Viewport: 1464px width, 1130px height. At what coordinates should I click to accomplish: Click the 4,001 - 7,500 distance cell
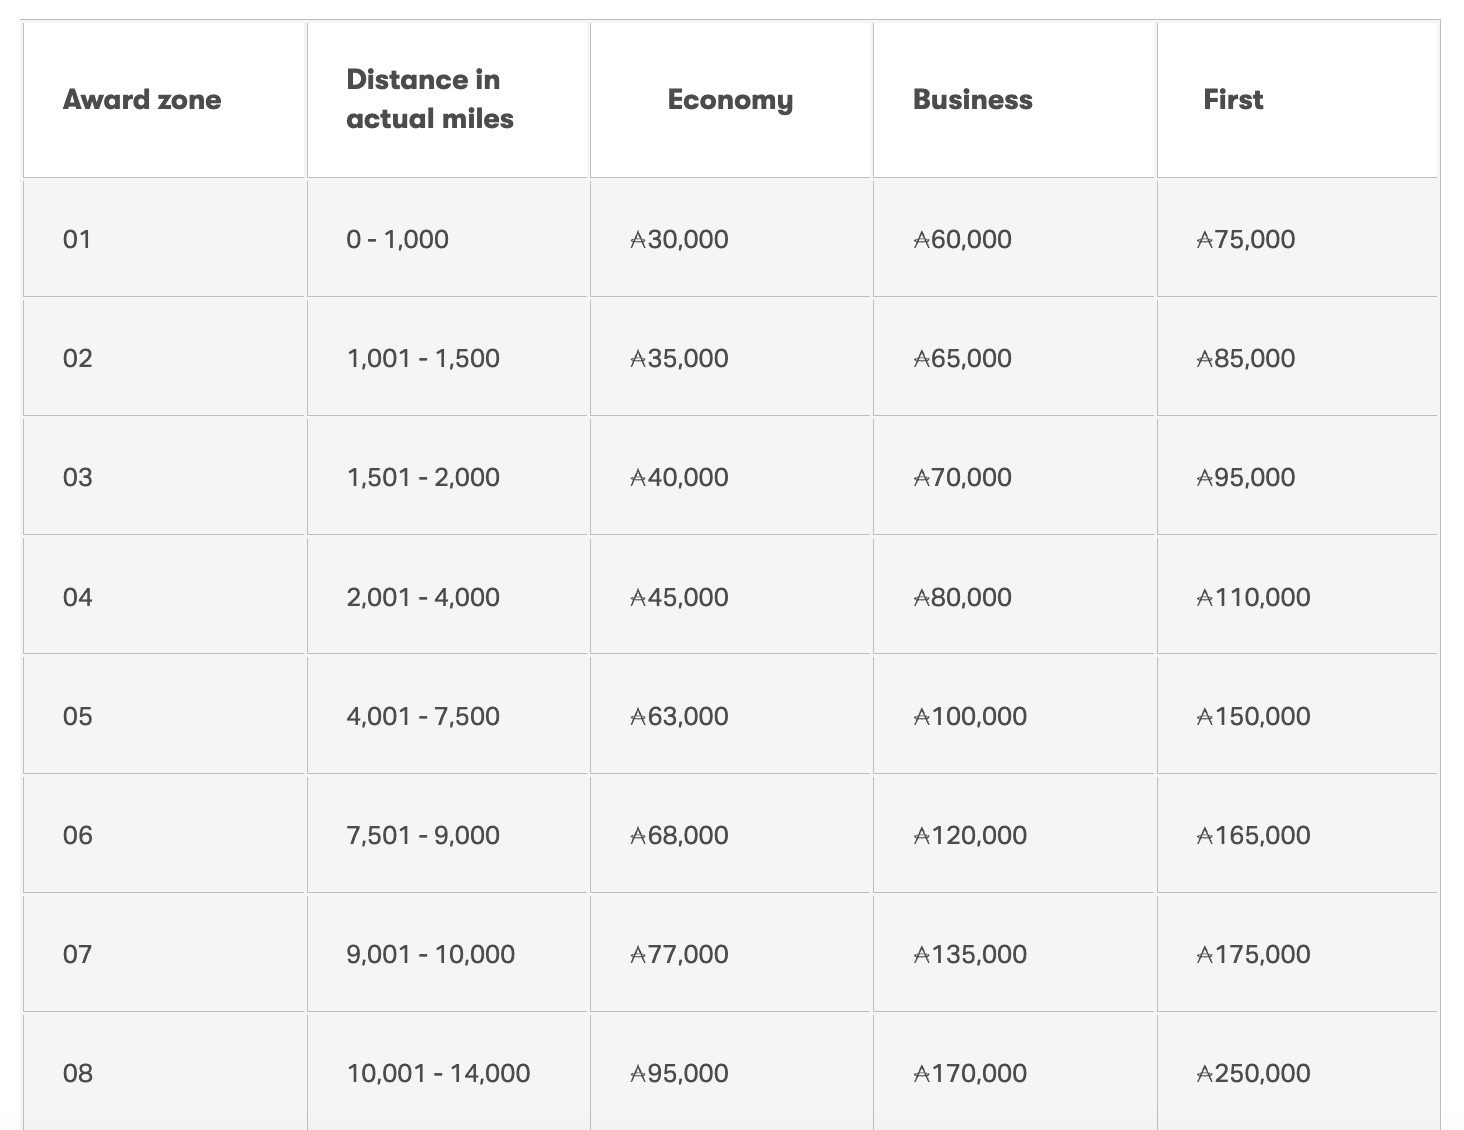(423, 716)
